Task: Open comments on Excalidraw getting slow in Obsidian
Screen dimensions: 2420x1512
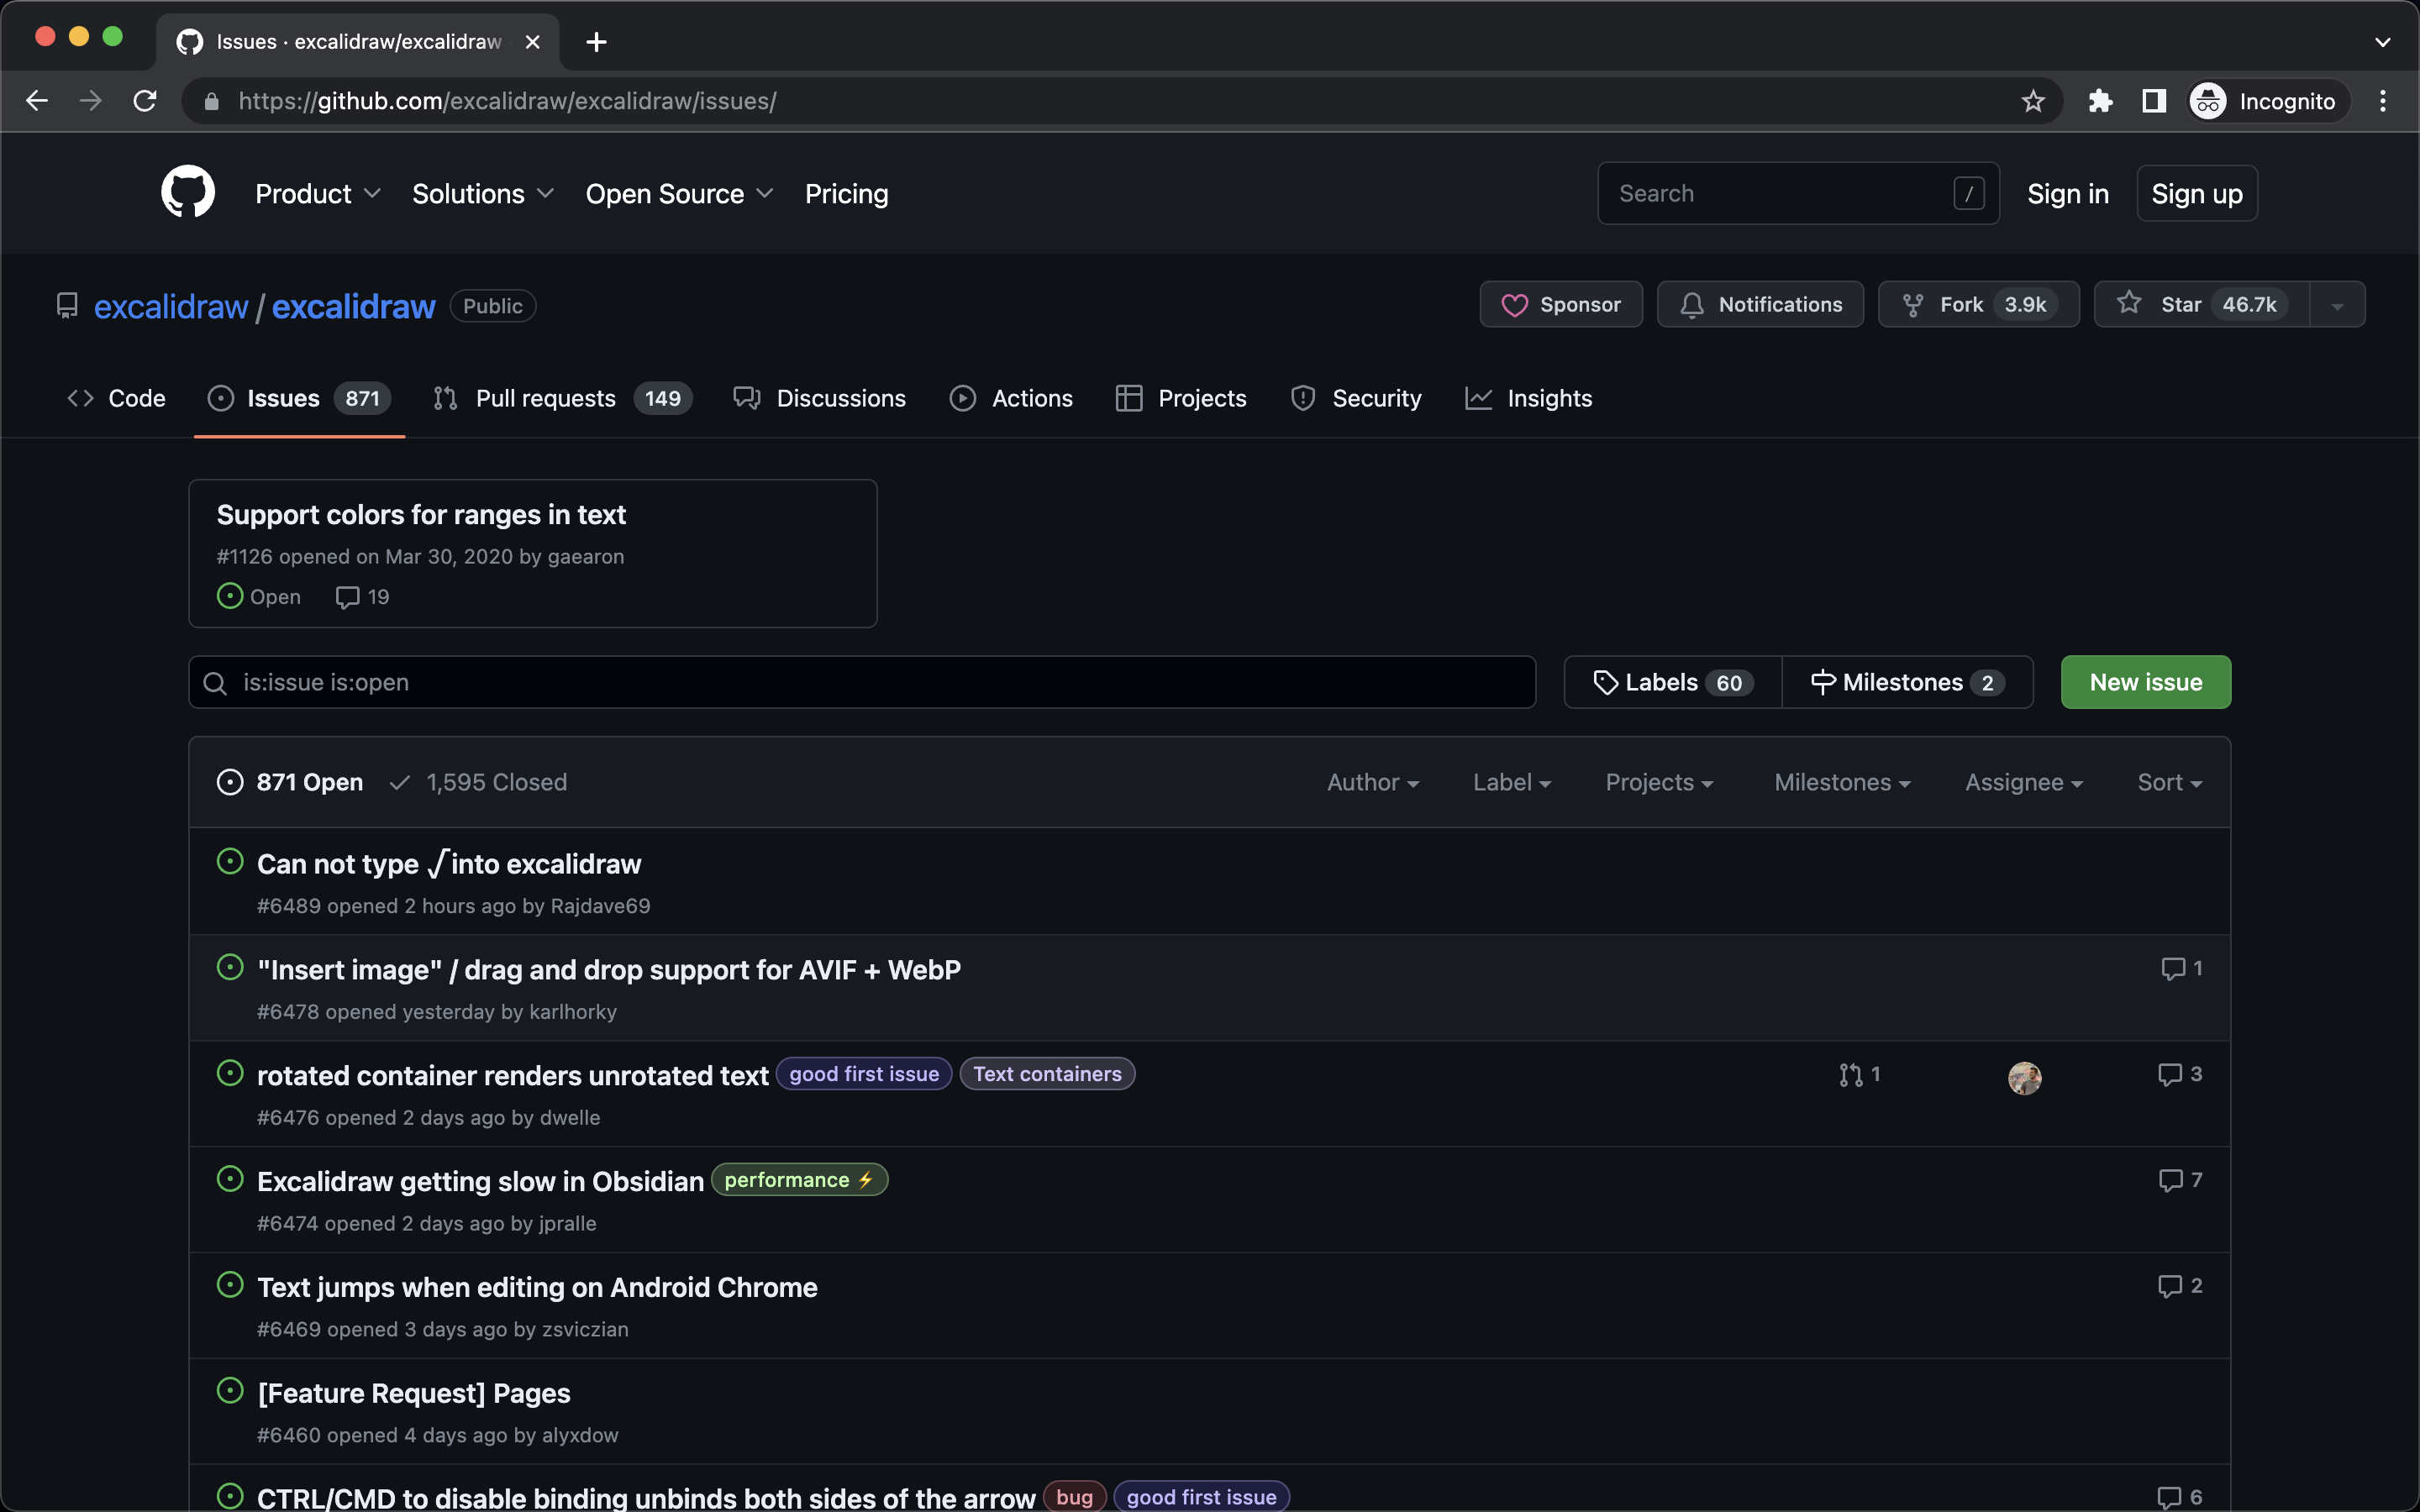Action: 2180,1180
